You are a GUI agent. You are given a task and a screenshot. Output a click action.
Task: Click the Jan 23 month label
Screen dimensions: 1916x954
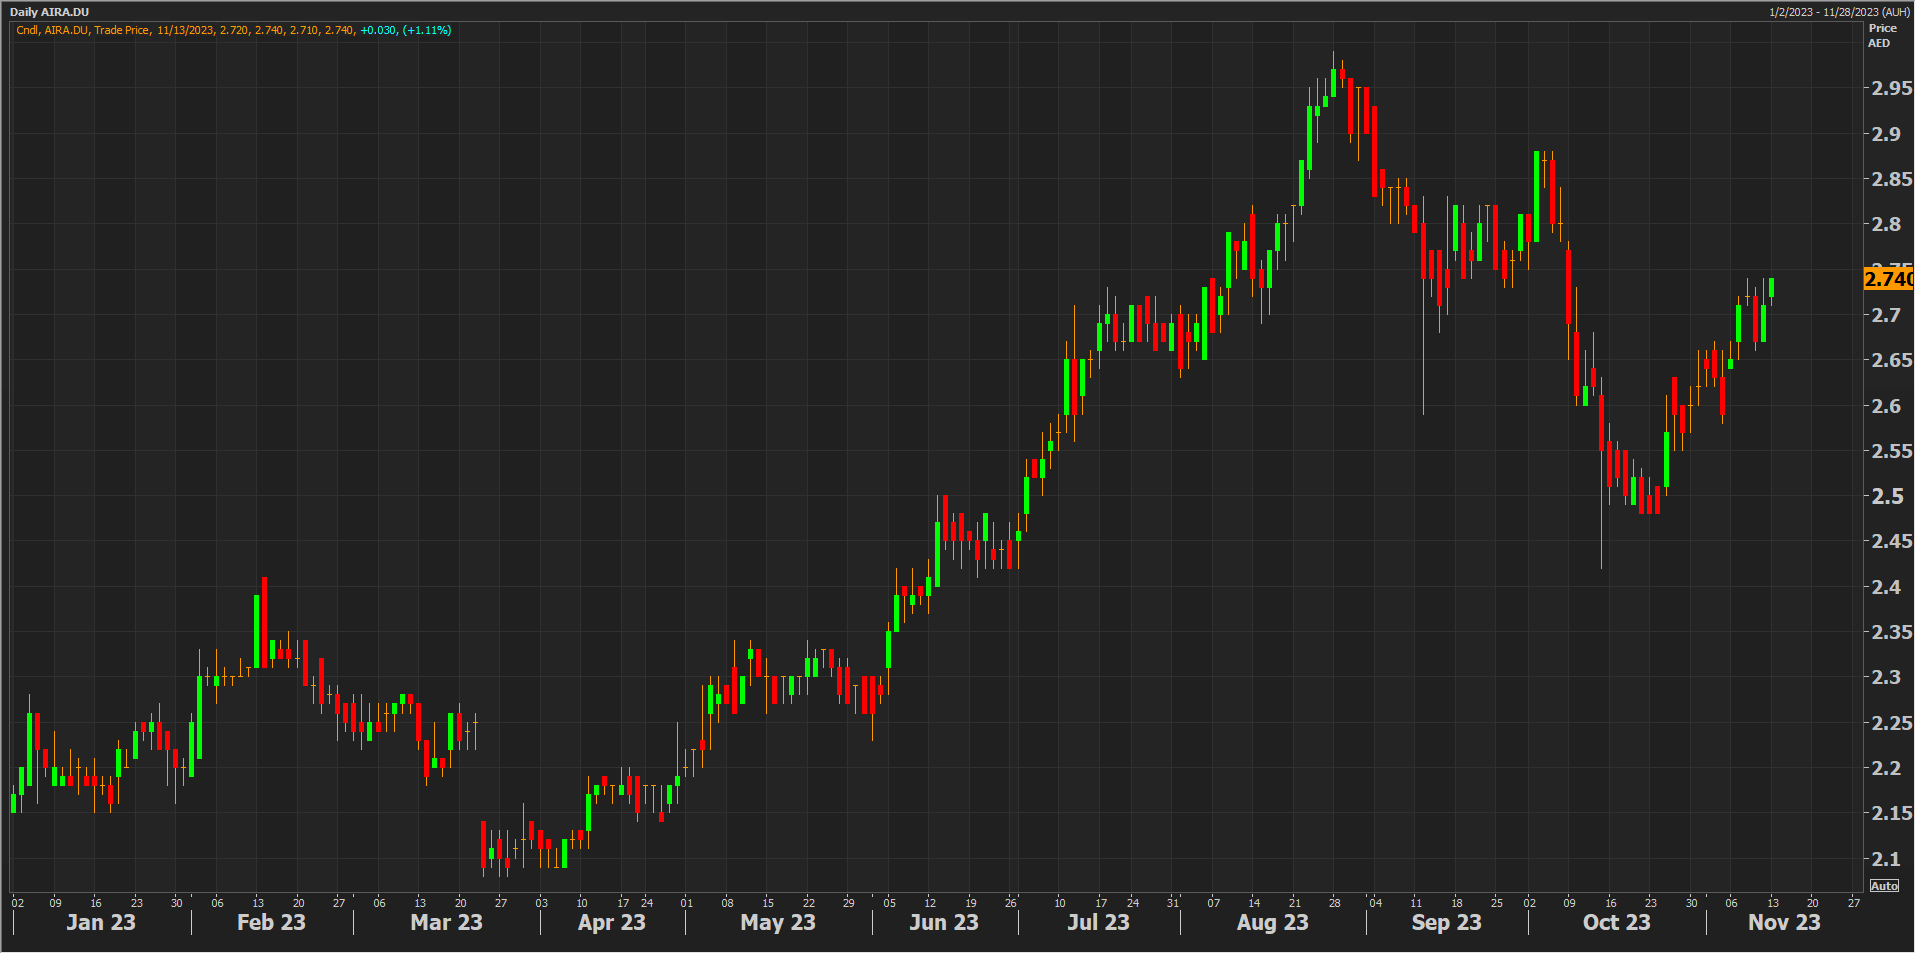(x=100, y=922)
